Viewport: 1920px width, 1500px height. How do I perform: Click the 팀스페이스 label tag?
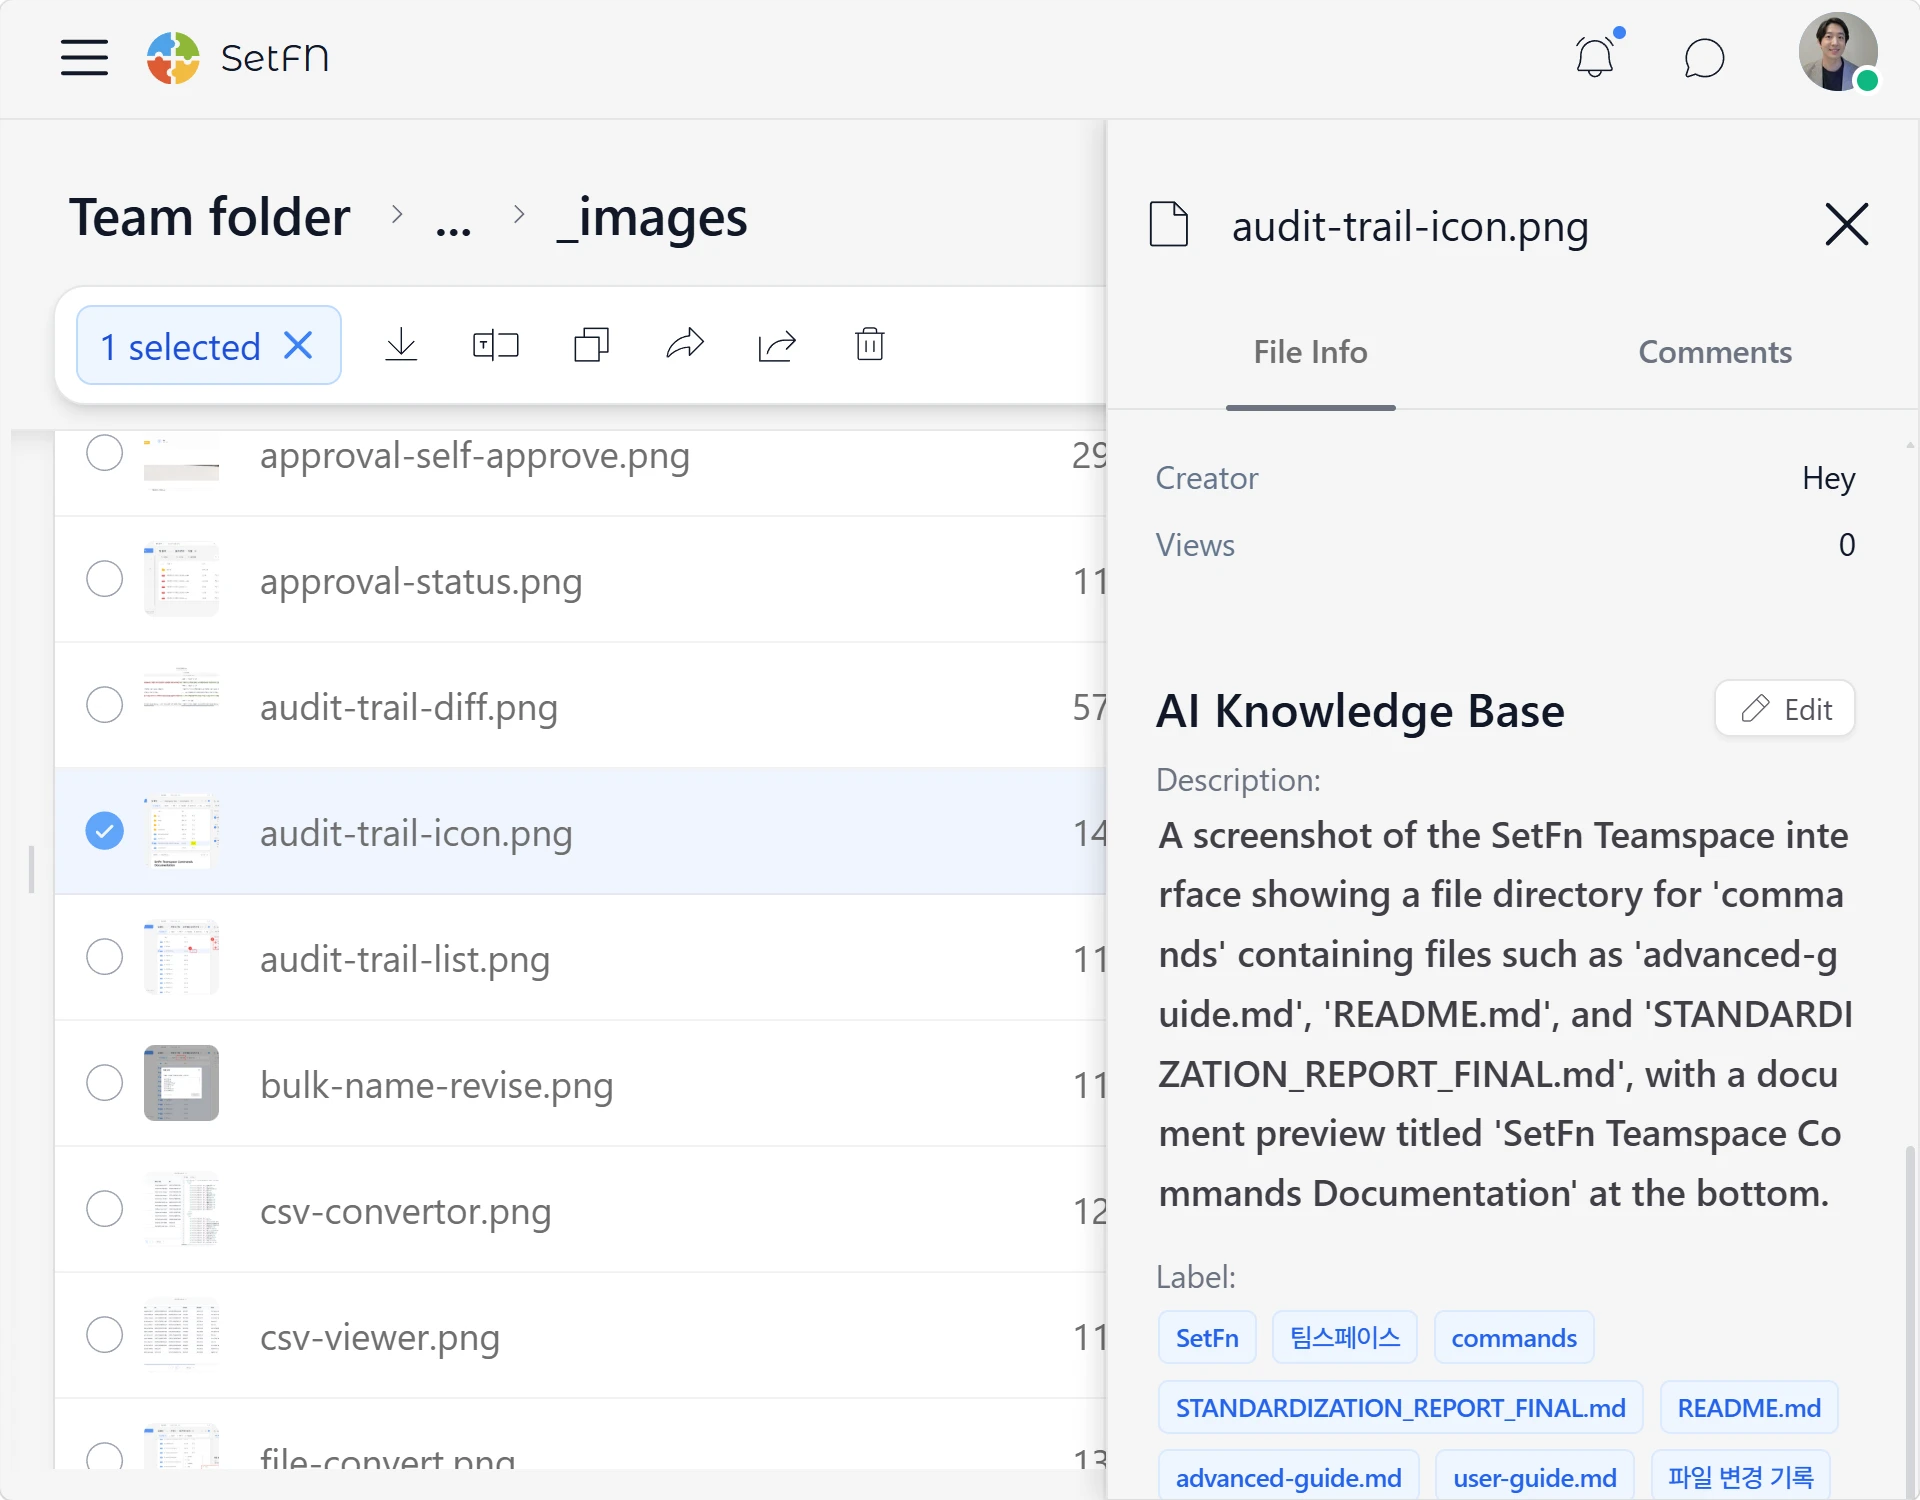tap(1345, 1338)
